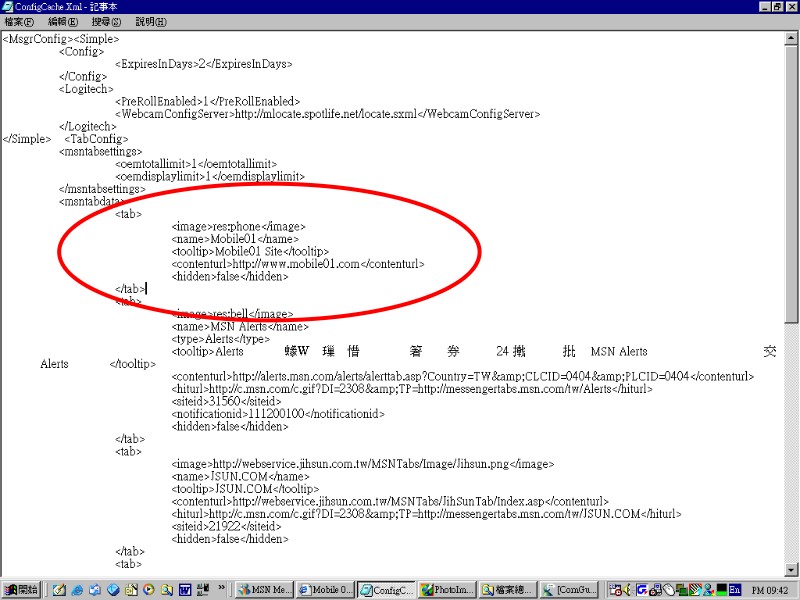Click the <TabConfig> tag text

pyautogui.click(x=96, y=139)
